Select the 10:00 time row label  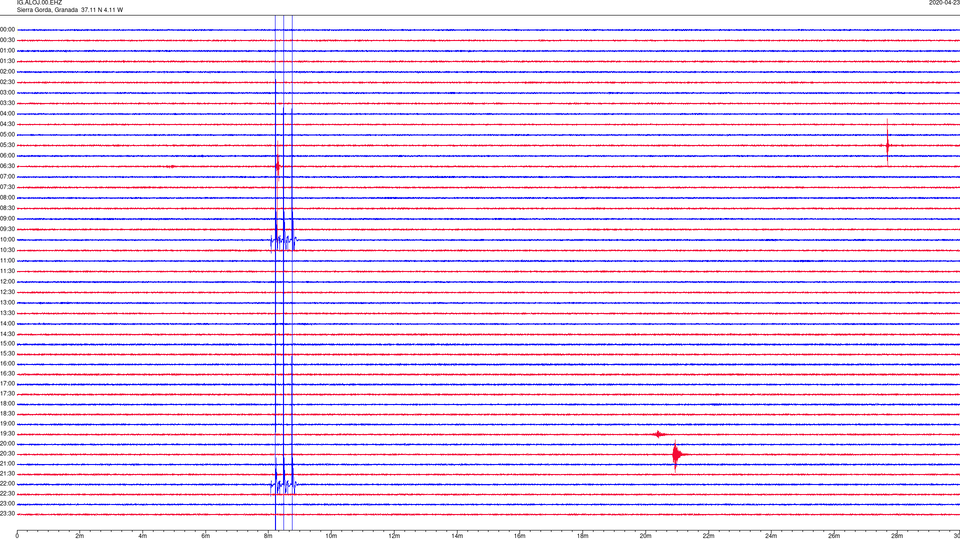(x=7, y=240)
